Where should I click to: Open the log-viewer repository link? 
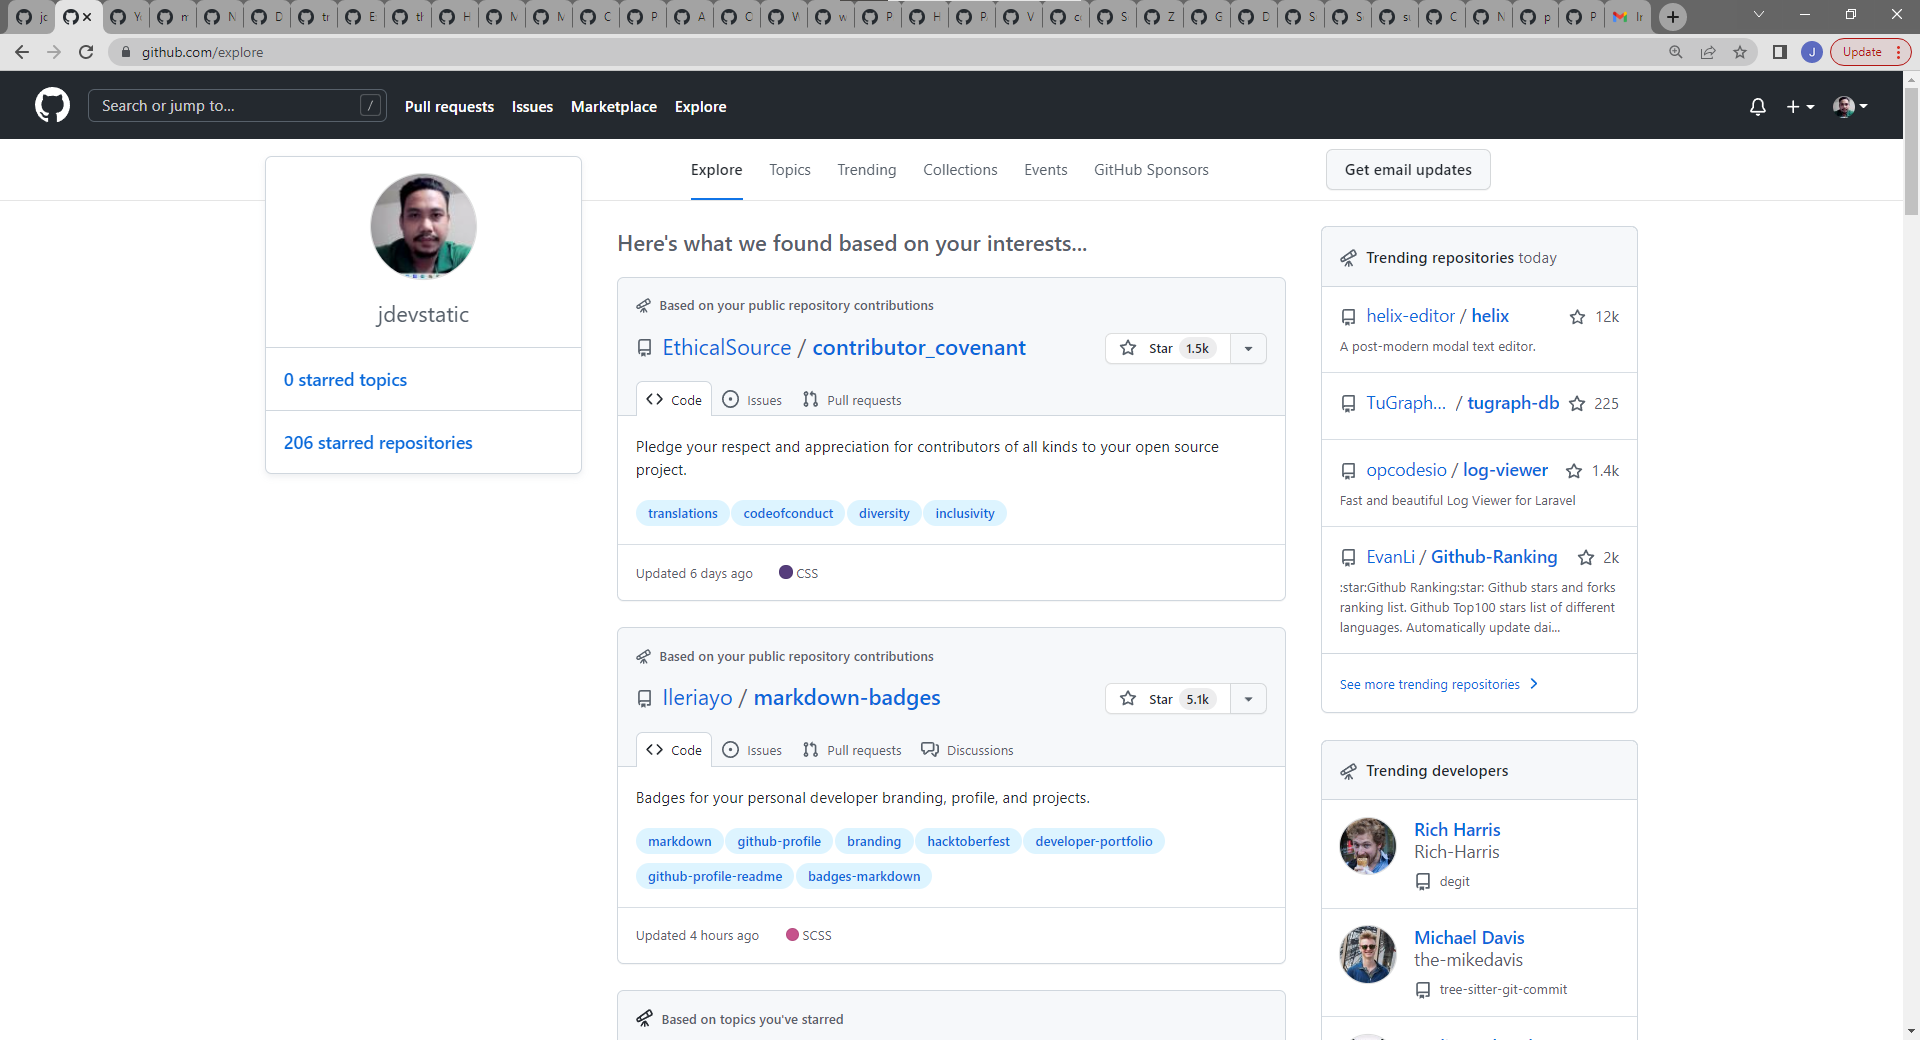tap(1505, 470)
